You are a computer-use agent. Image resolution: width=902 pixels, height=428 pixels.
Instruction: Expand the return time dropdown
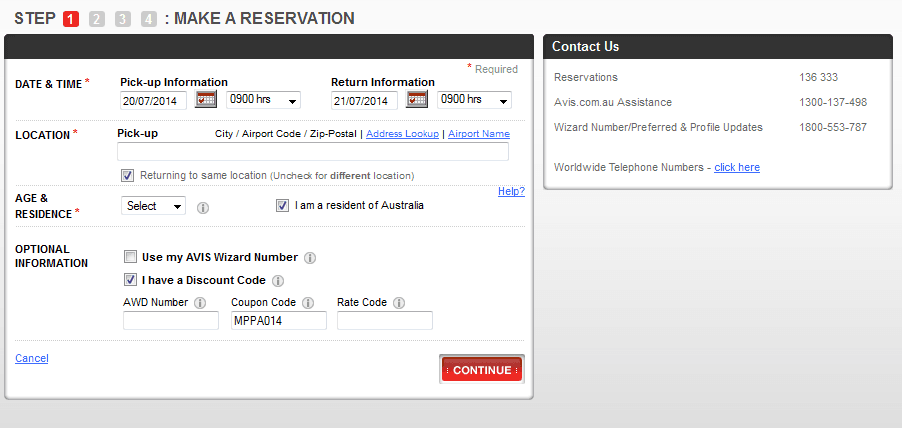point(474,100)
